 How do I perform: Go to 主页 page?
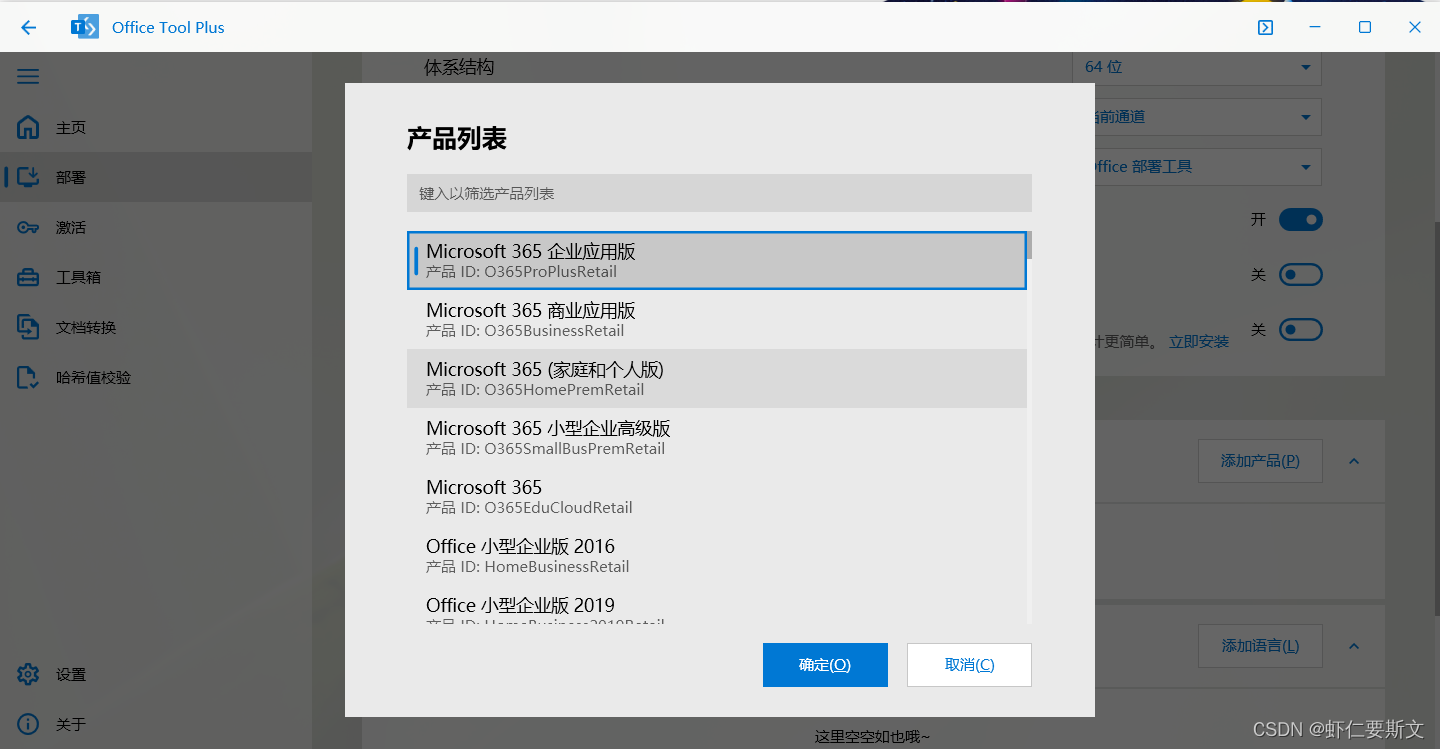tap(156, 128)
